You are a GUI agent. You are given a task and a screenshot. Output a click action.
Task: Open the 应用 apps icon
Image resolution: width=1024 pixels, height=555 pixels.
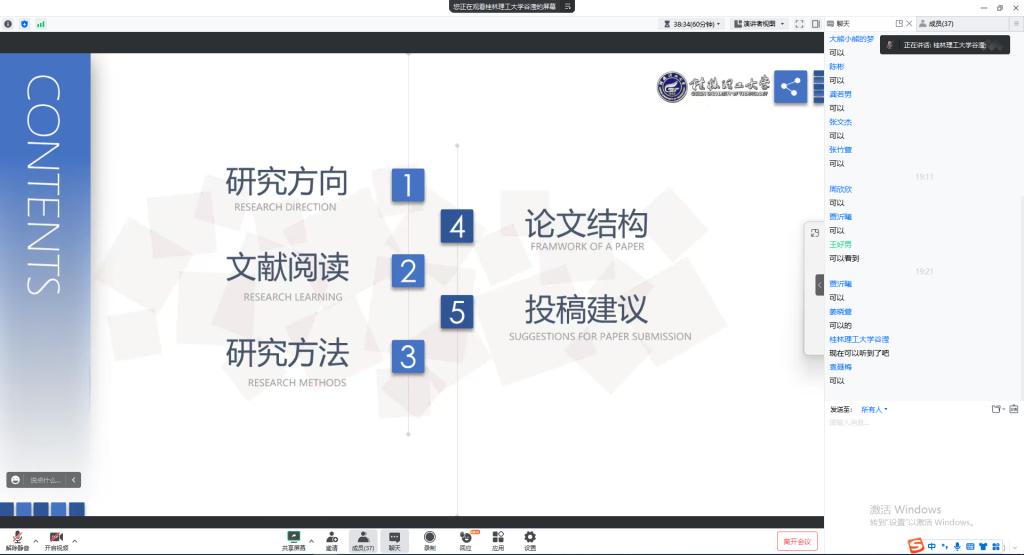498,538
